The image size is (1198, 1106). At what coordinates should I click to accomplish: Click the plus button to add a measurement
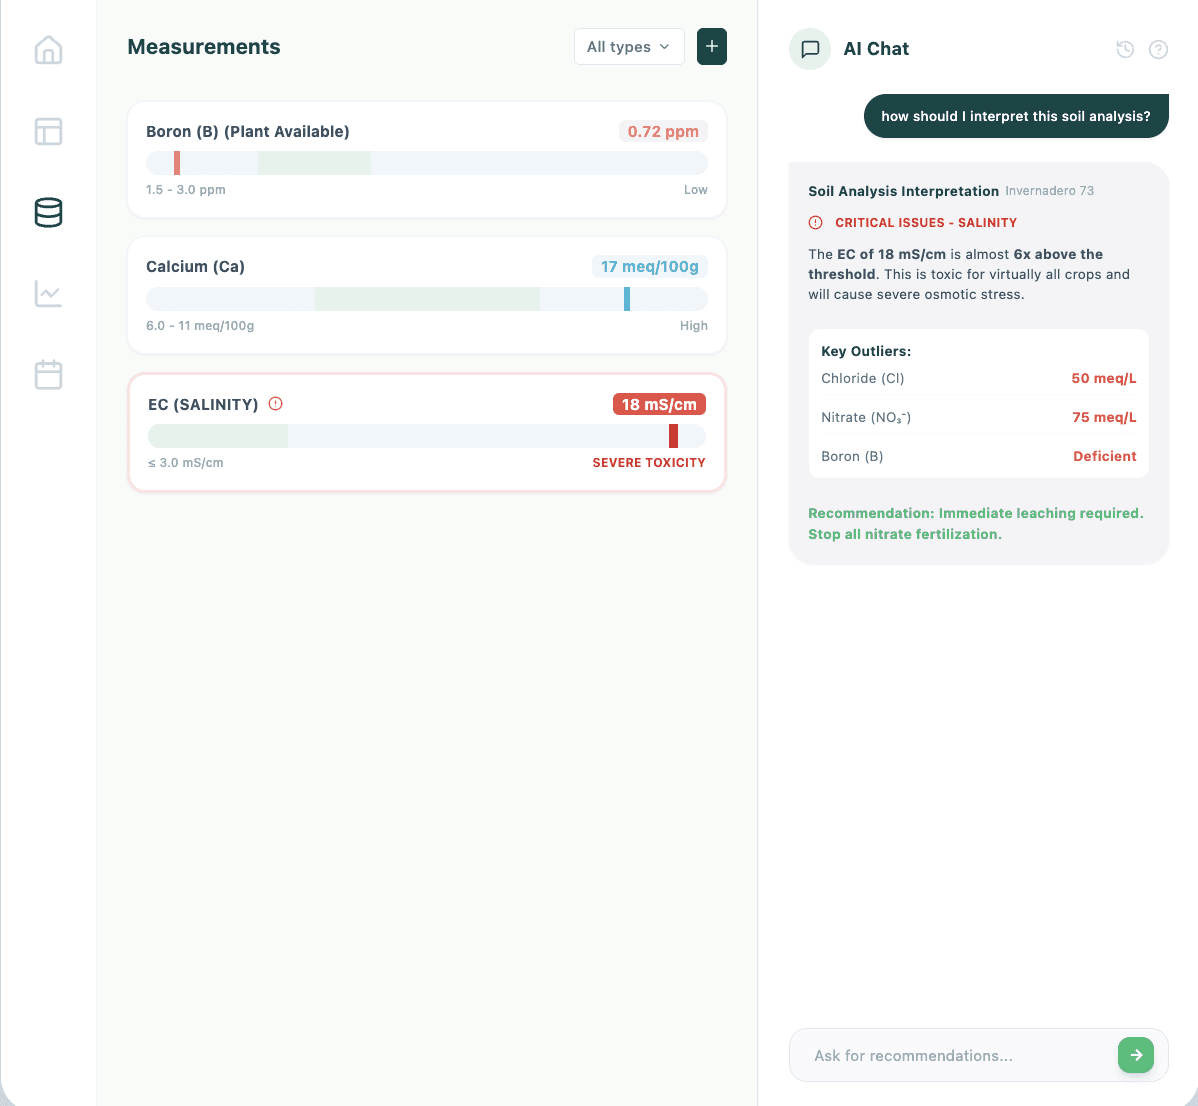point(711,46)
